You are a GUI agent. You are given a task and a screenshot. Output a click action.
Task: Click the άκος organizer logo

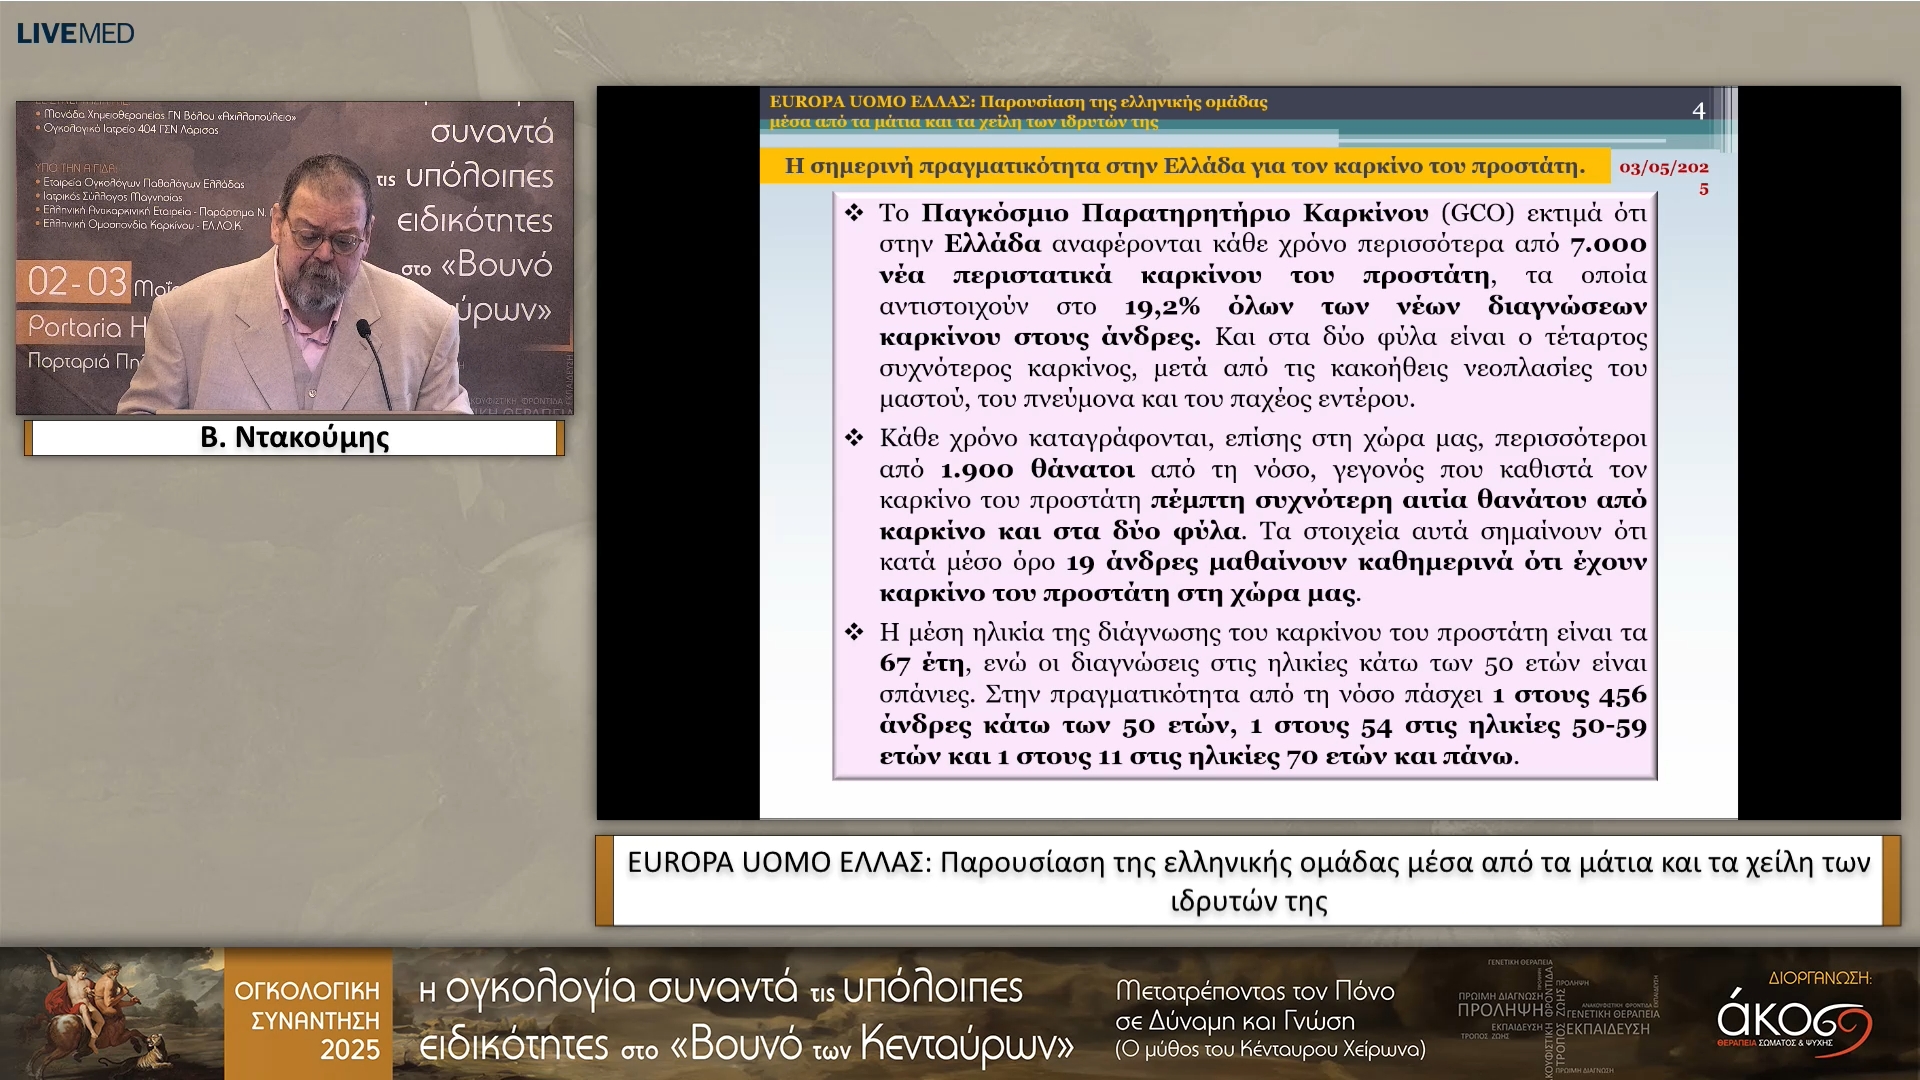(1794, 1021)
